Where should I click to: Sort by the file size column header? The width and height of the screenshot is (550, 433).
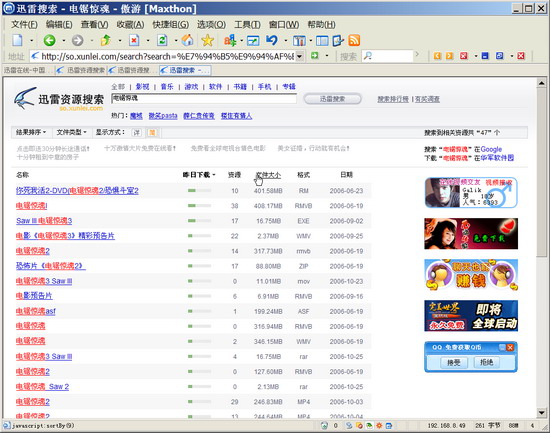[x=268, y=175]
